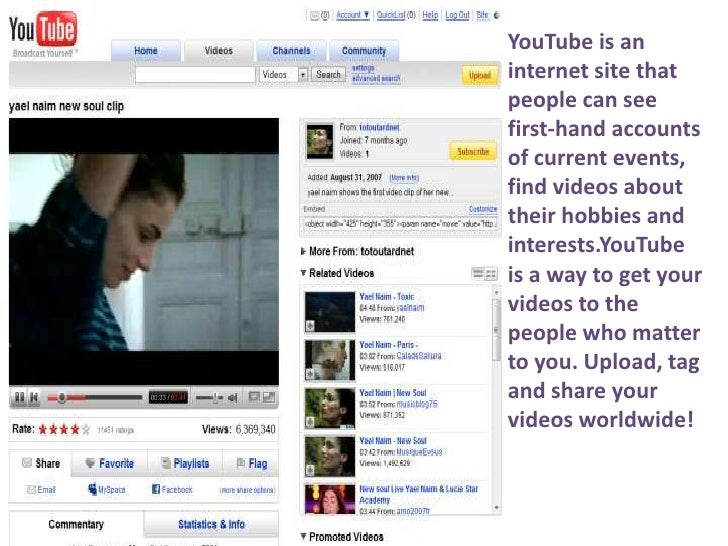Go to the Community tab
Image resolution: width=728 pixels, height=546 pixels.
[x=364, y=51]
